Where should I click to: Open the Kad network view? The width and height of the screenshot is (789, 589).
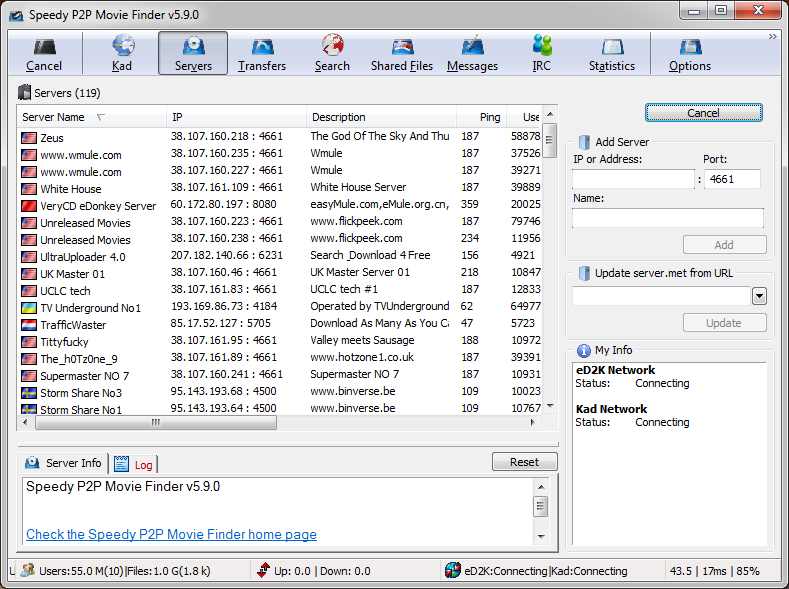pyautogui.click(x=122, y=53)
